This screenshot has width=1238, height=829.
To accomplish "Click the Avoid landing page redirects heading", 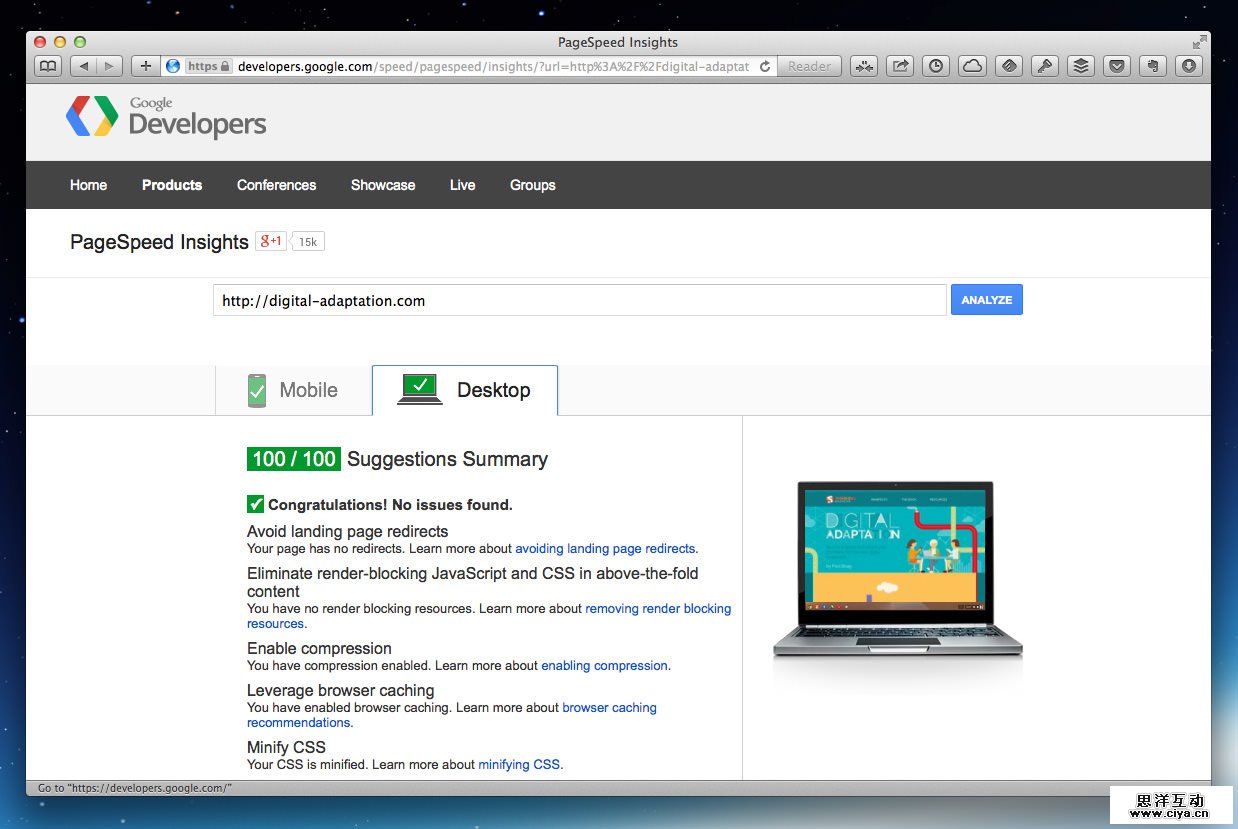I will (x=347, y=532).
